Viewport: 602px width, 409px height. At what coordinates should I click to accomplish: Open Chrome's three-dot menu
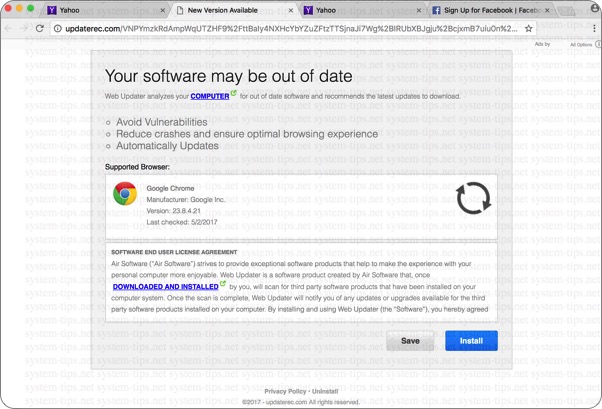(x=594, y=29)
